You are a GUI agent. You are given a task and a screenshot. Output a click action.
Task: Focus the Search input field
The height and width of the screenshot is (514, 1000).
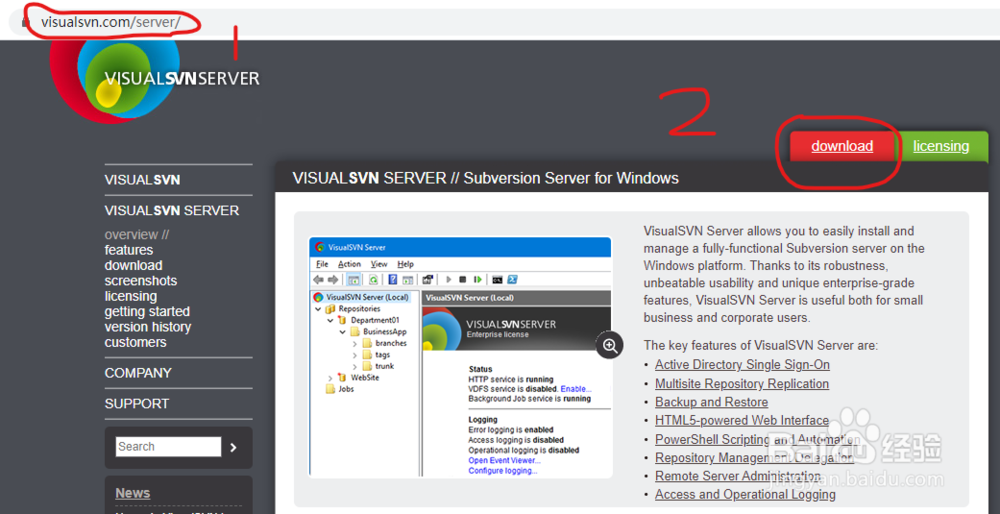pyautogui.click(x=168, y=446)
